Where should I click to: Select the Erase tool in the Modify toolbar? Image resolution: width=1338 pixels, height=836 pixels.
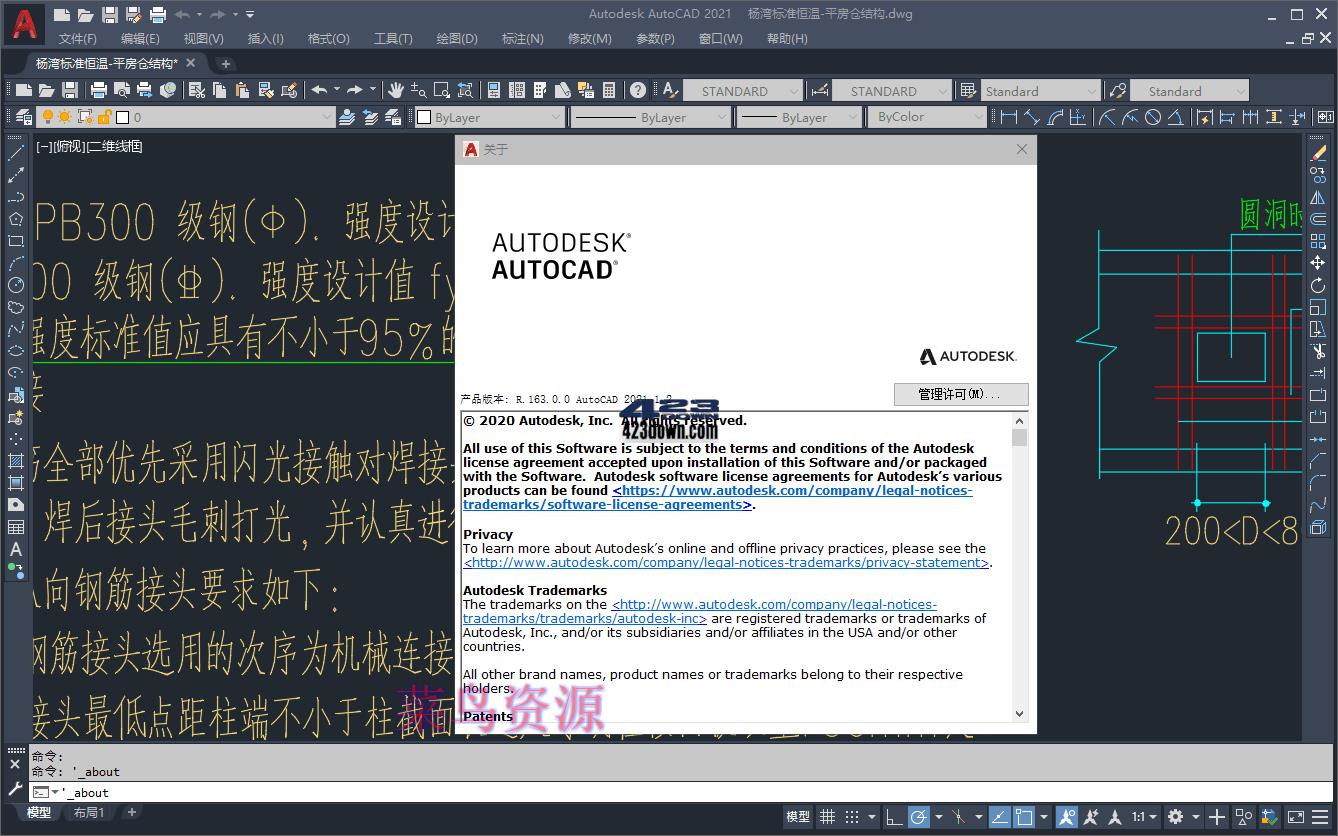coord(1318,152)
